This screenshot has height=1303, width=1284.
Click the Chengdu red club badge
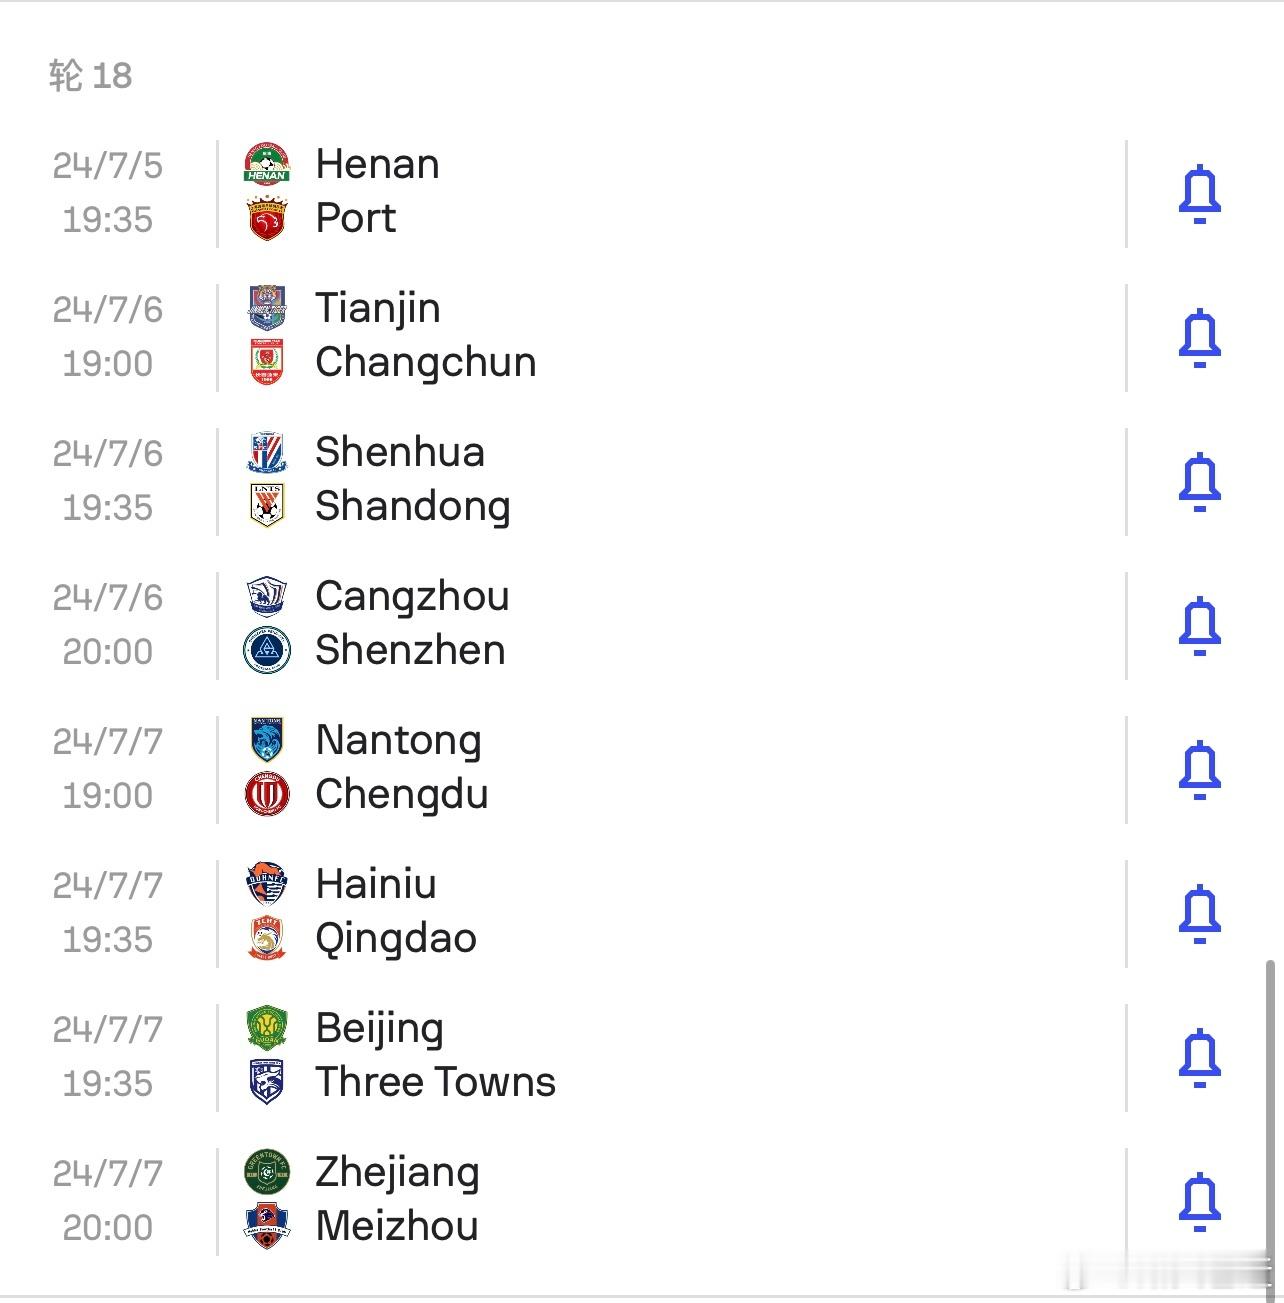[x=267, y=794]
